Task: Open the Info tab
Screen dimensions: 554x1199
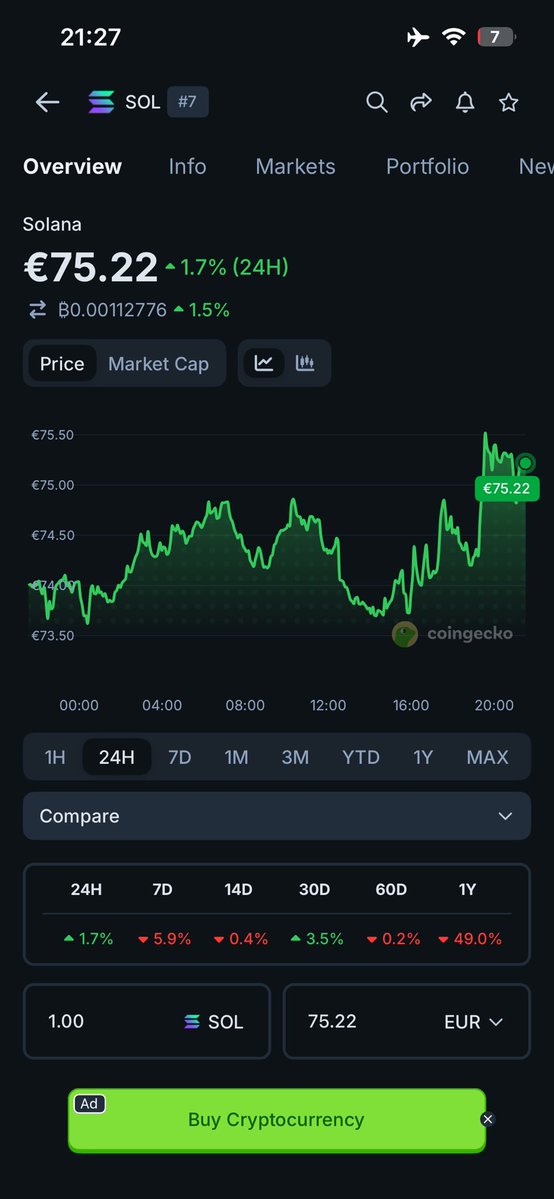Action: (x=187, y=167)
